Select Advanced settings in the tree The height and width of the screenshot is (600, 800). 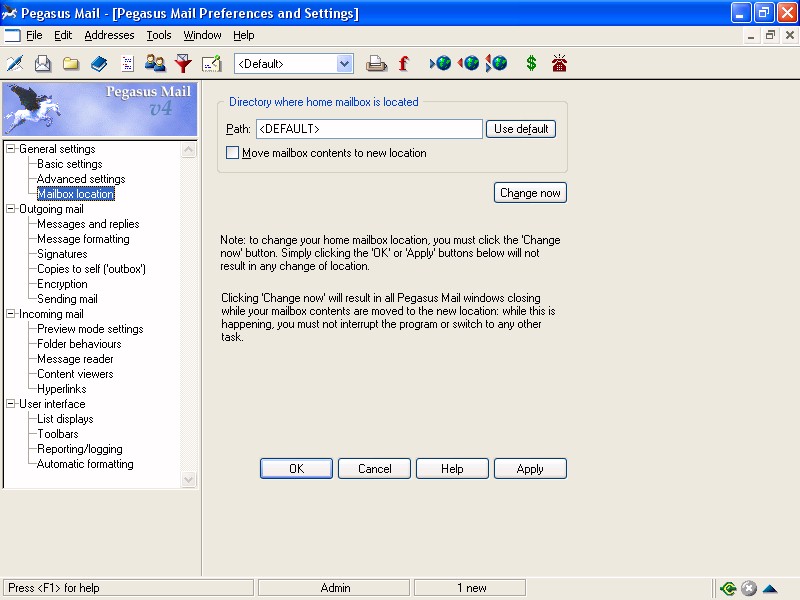point(81,179)
